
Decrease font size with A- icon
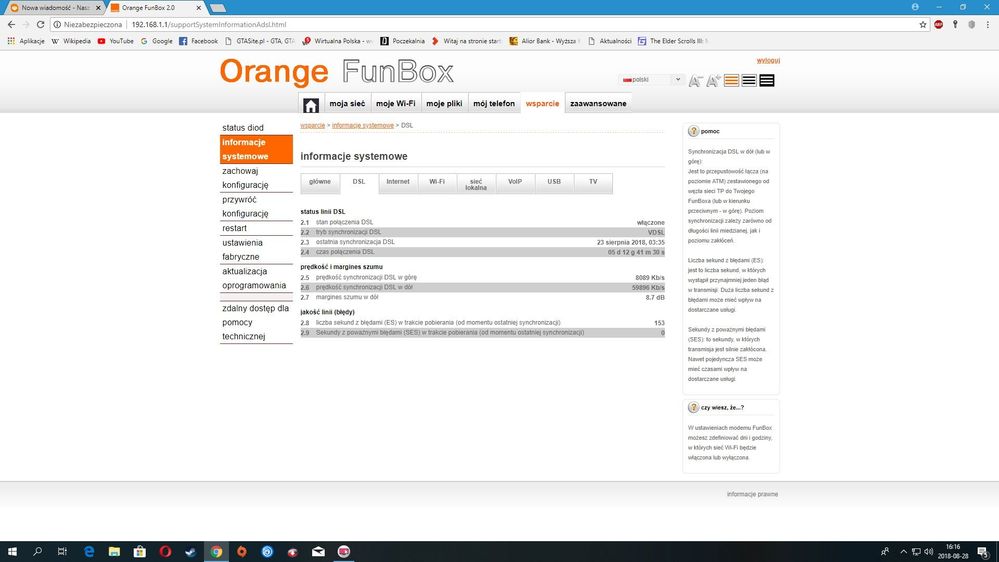[695, 81]
